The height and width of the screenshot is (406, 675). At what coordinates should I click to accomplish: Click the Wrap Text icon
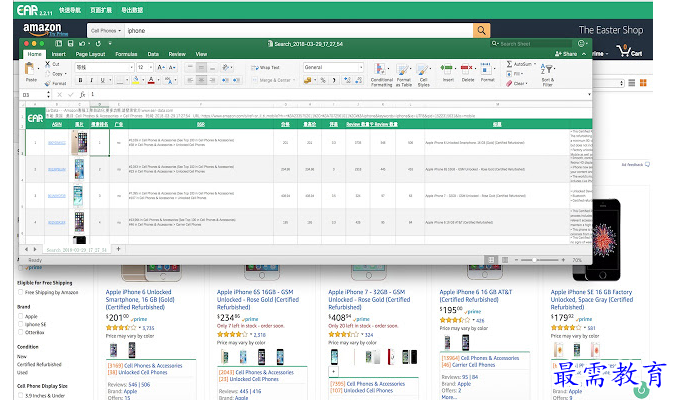click(x=255, y=68)
